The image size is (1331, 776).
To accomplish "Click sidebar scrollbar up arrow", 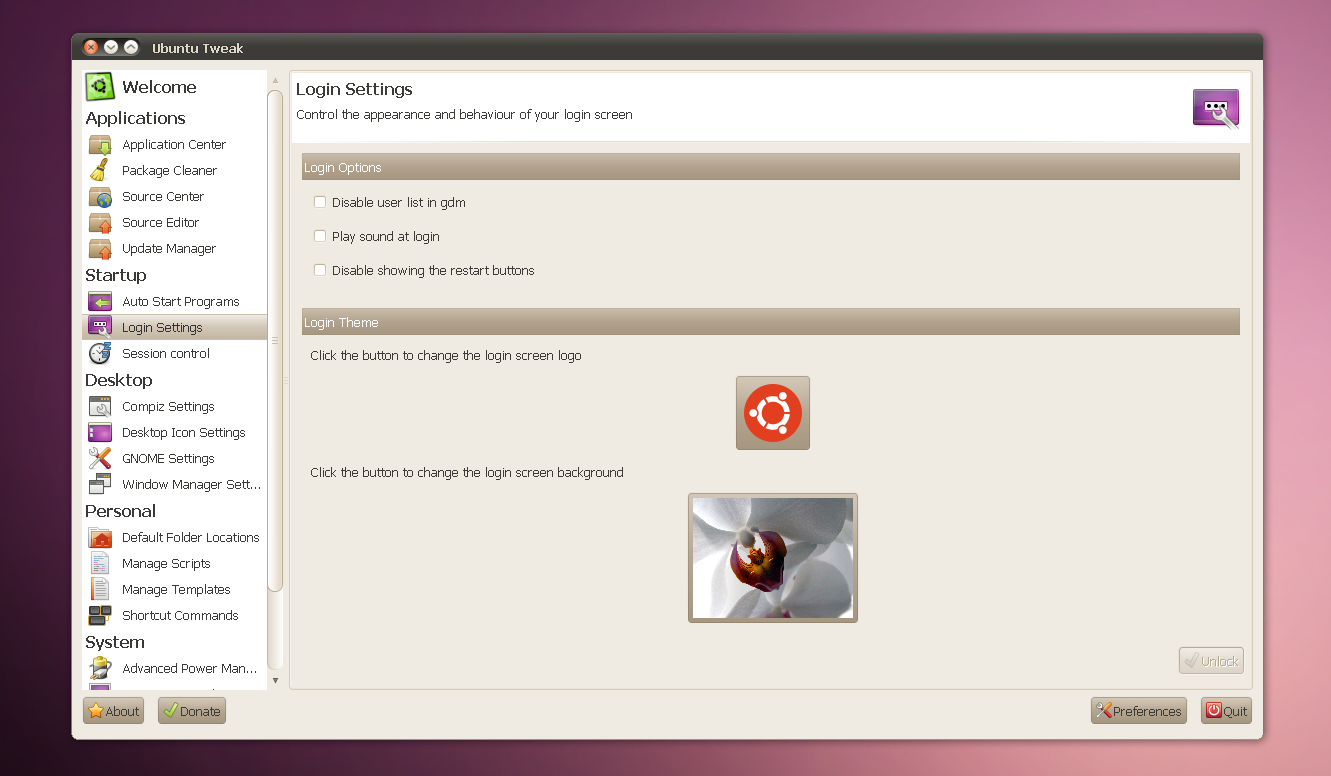I will (275, 80).
